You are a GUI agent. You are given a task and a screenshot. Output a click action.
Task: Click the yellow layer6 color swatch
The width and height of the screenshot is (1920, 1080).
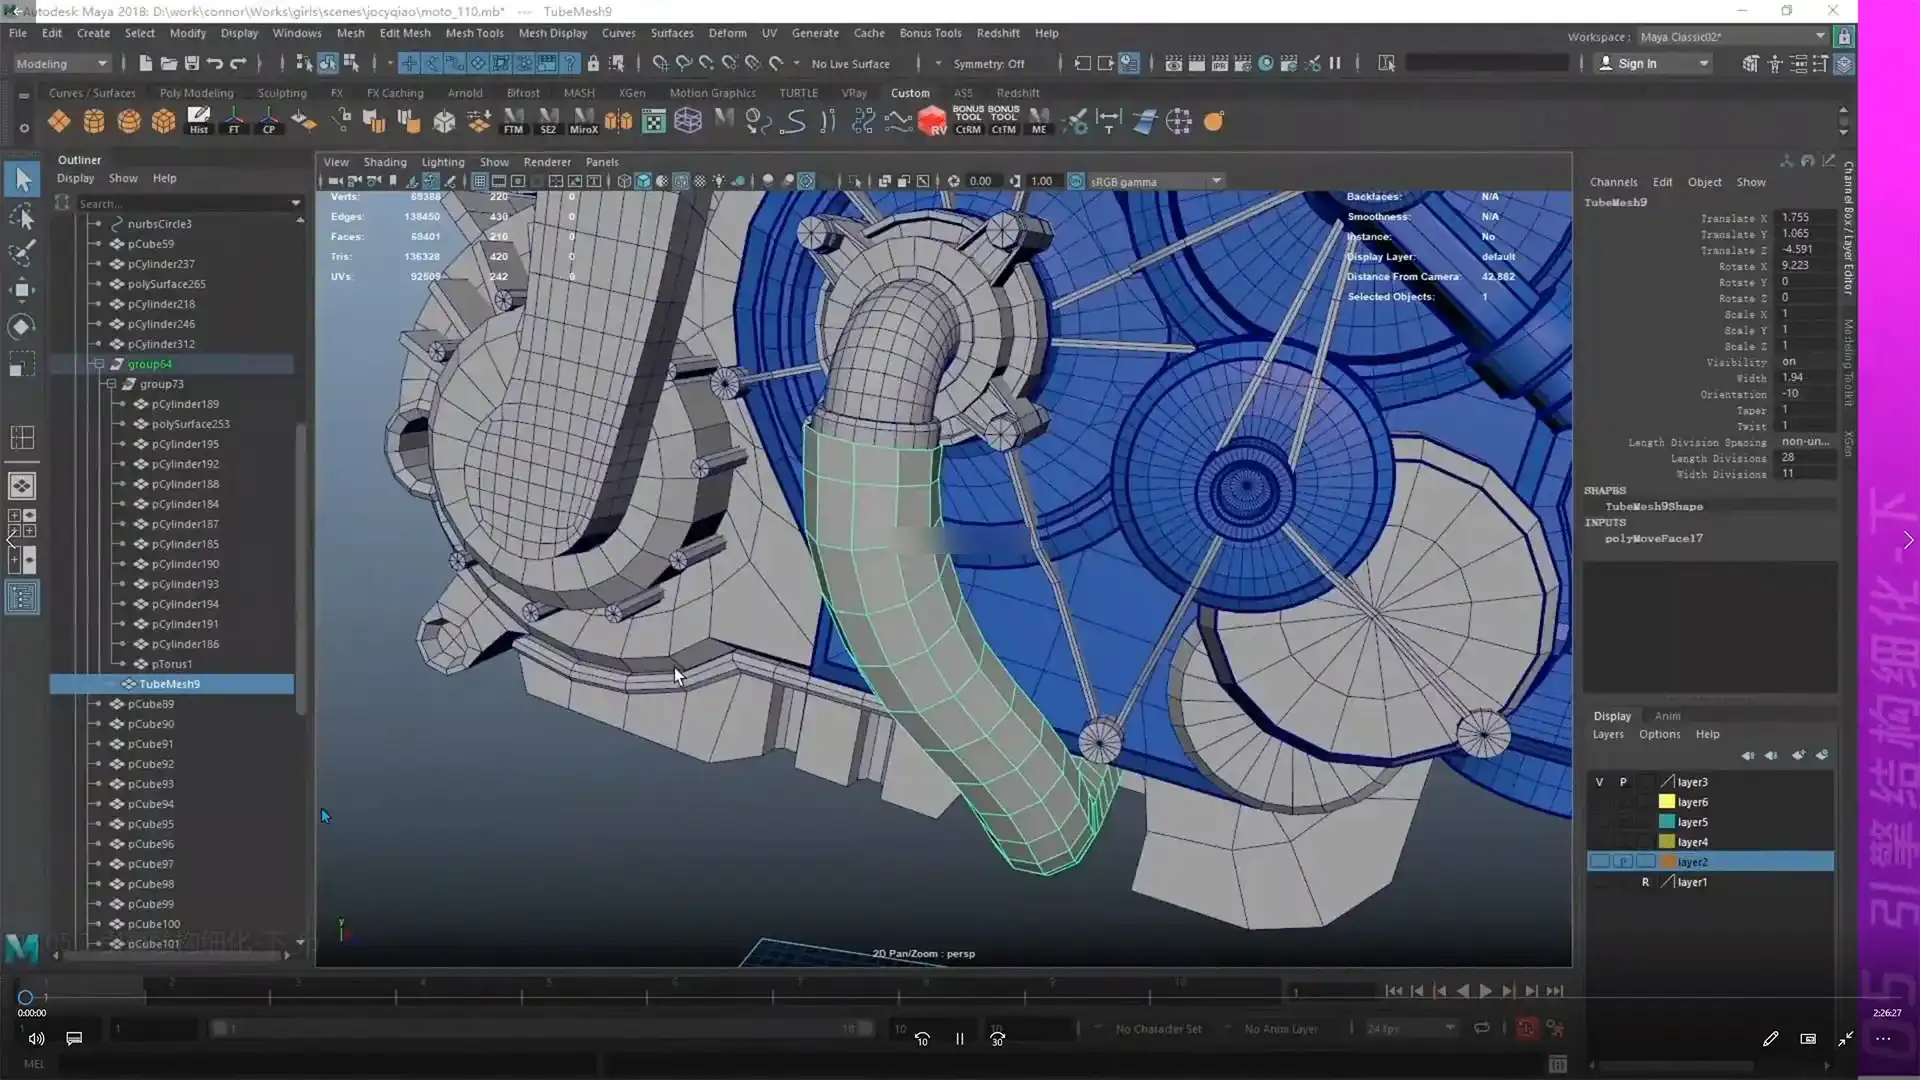point(1667,802)
